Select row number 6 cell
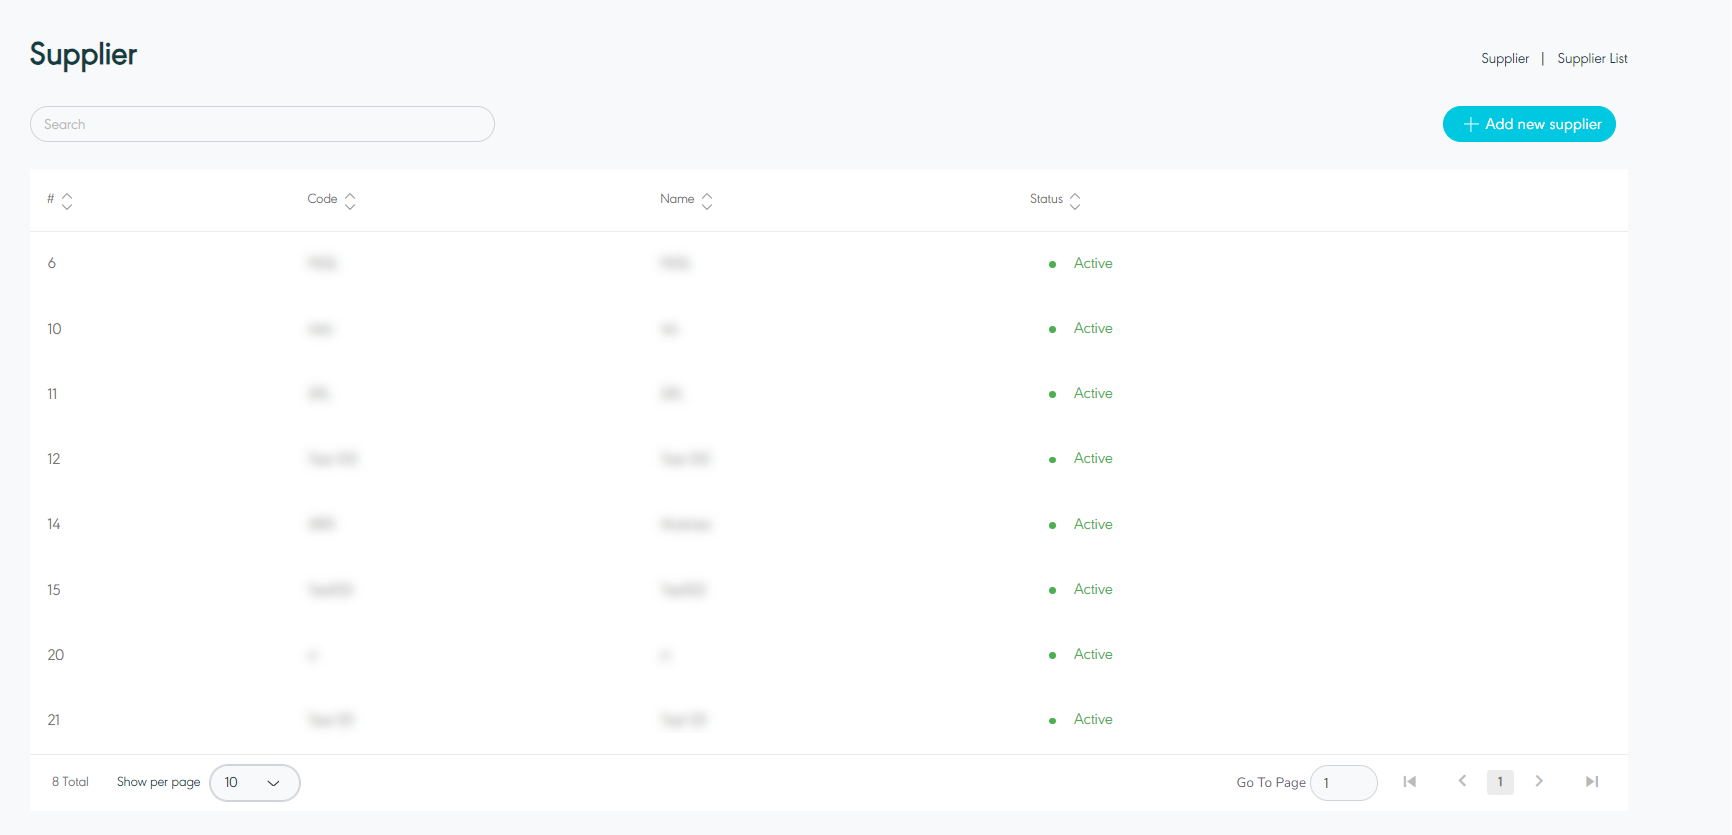The height and width of the screenshot is (835, 1732). (x=52, y=264)
